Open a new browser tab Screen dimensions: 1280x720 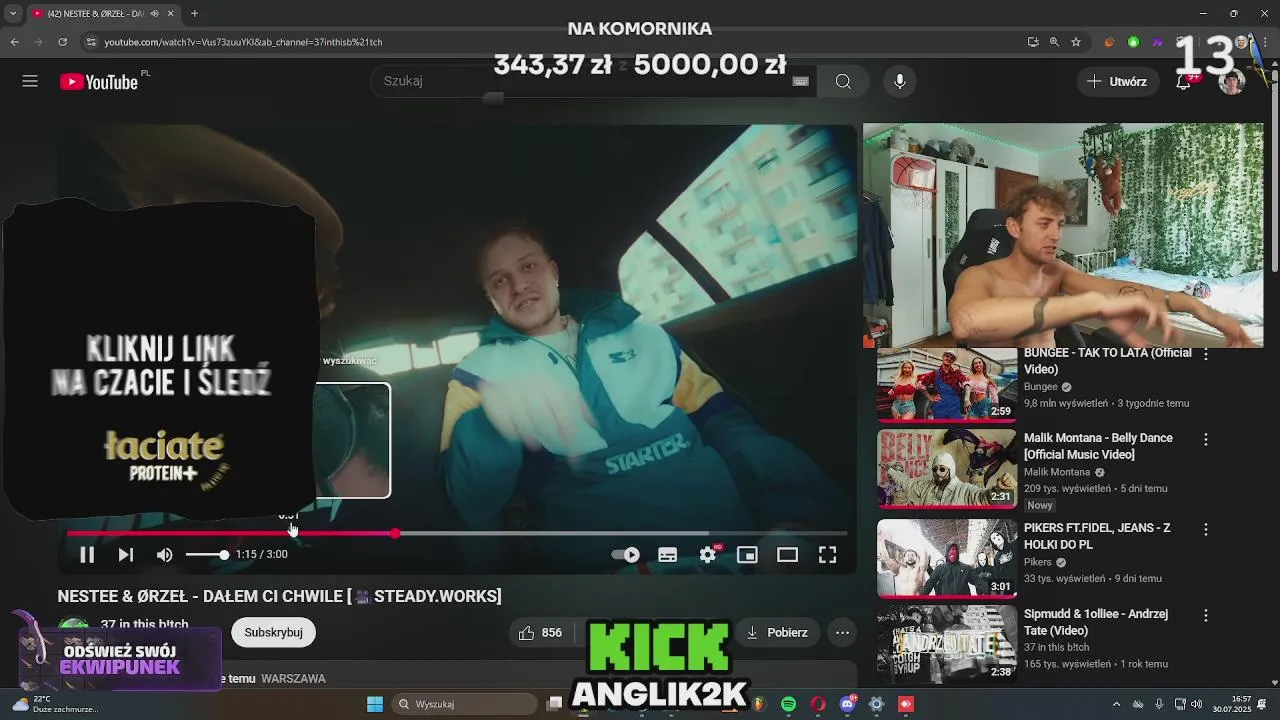[194, 14]
